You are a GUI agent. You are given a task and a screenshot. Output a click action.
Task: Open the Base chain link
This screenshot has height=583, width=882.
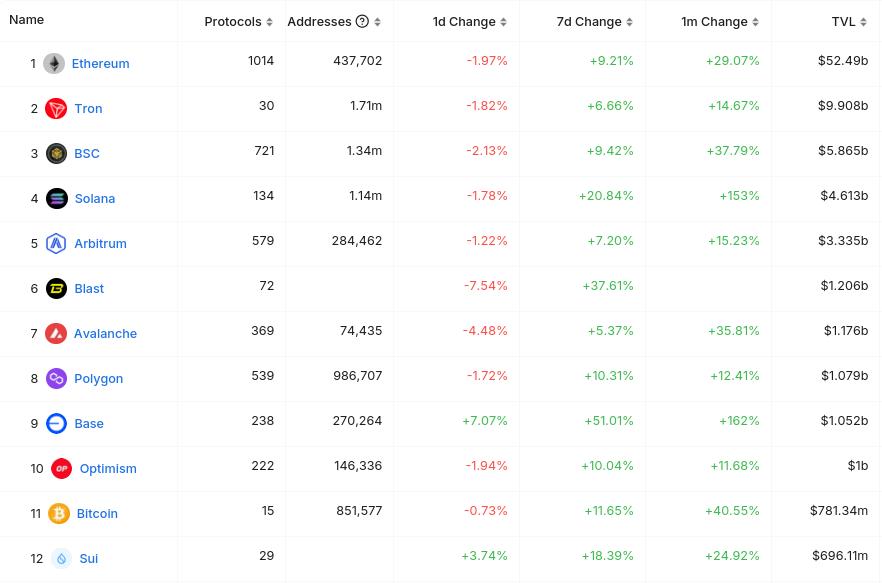[x=89, y=423]
